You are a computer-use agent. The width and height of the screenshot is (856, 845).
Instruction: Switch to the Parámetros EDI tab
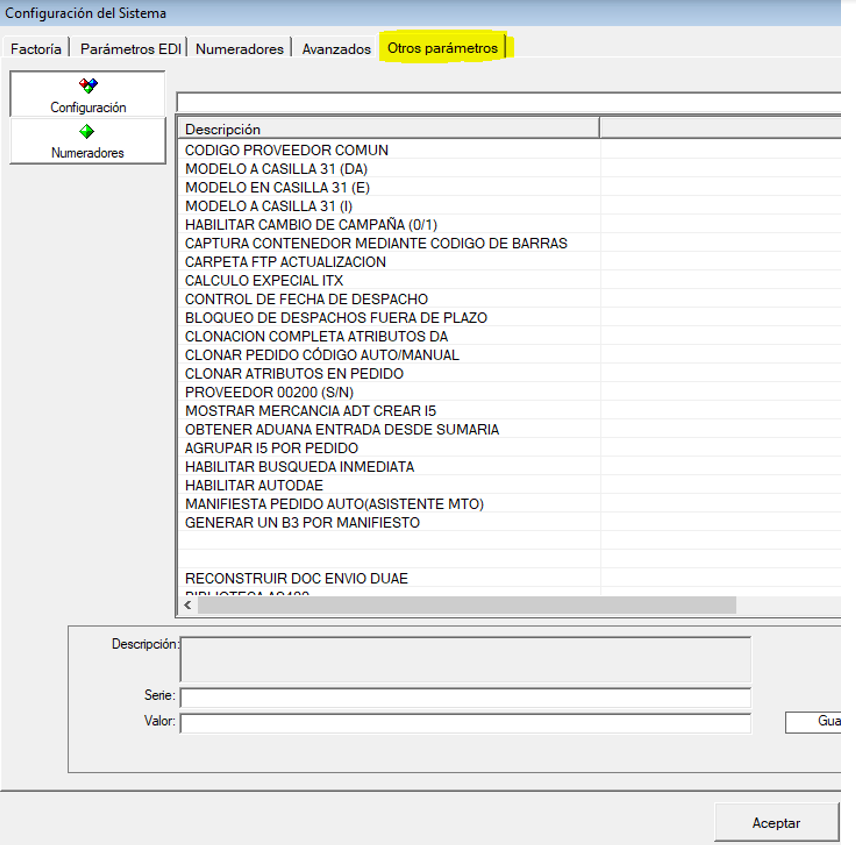(x=130, y=48)
